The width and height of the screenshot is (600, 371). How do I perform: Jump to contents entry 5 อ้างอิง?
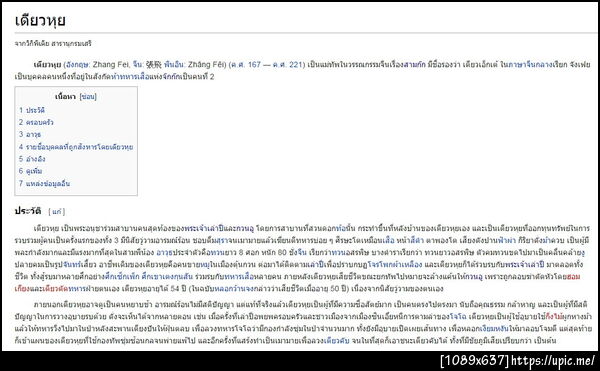pos(32,159)
